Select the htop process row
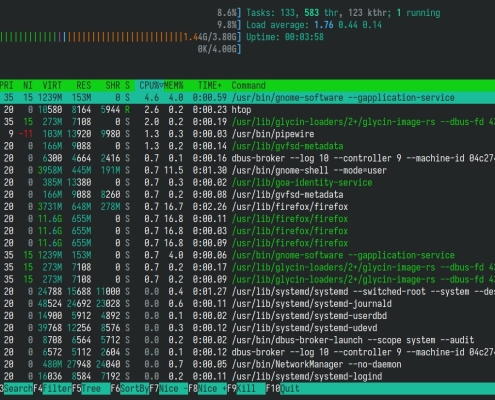 tap(247, 110)
